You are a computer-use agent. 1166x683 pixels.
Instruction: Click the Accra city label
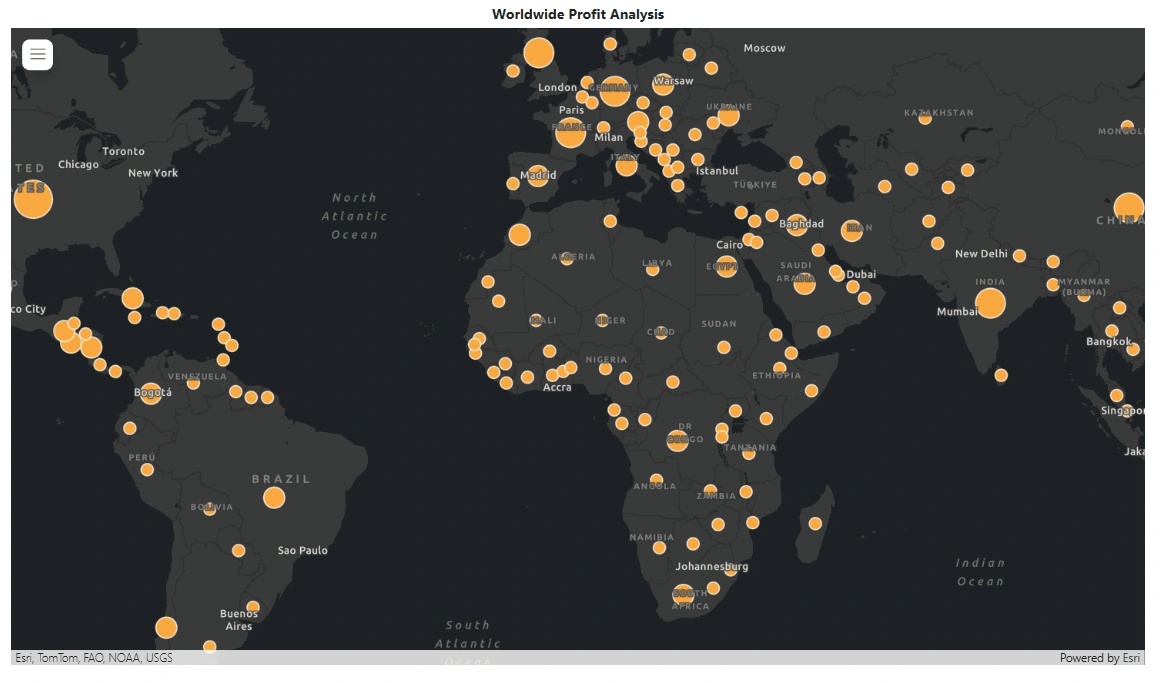(x=557, y=388)
